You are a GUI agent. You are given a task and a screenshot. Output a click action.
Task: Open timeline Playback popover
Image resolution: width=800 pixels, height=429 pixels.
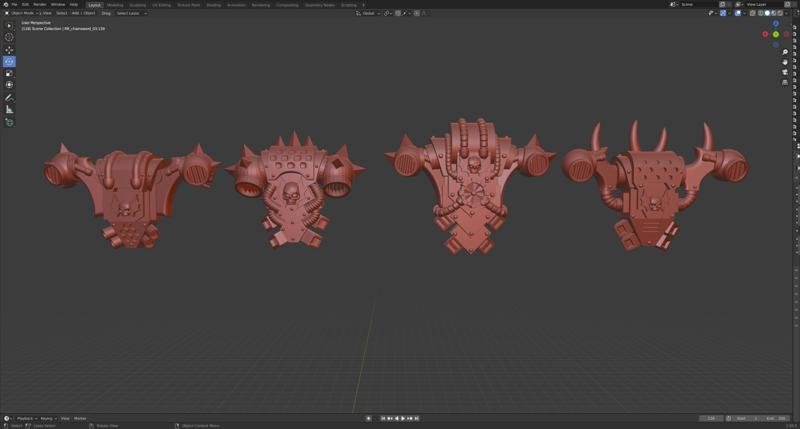tap(27, 418)
